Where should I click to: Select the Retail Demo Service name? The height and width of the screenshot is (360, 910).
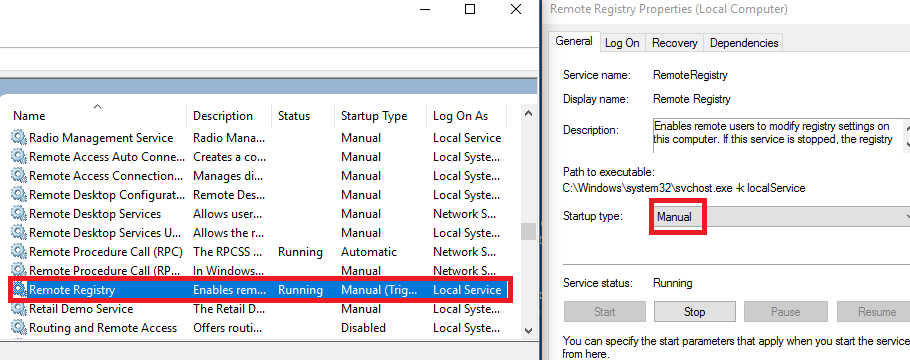click(x=81, y=309)
